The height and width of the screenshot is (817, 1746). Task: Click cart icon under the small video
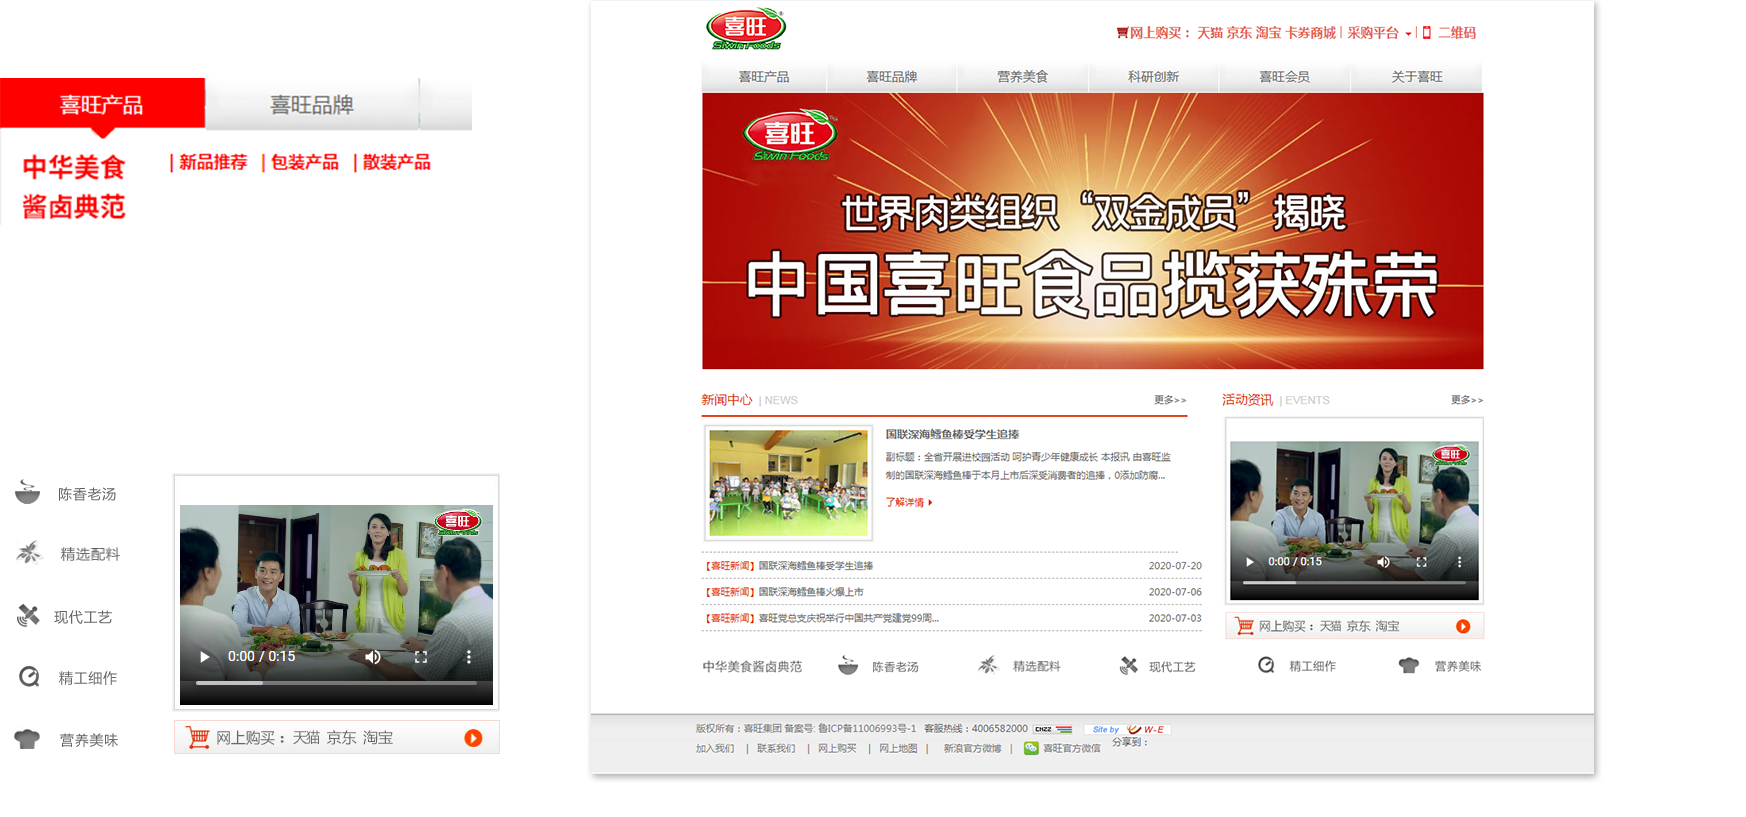click(1244, 626)
